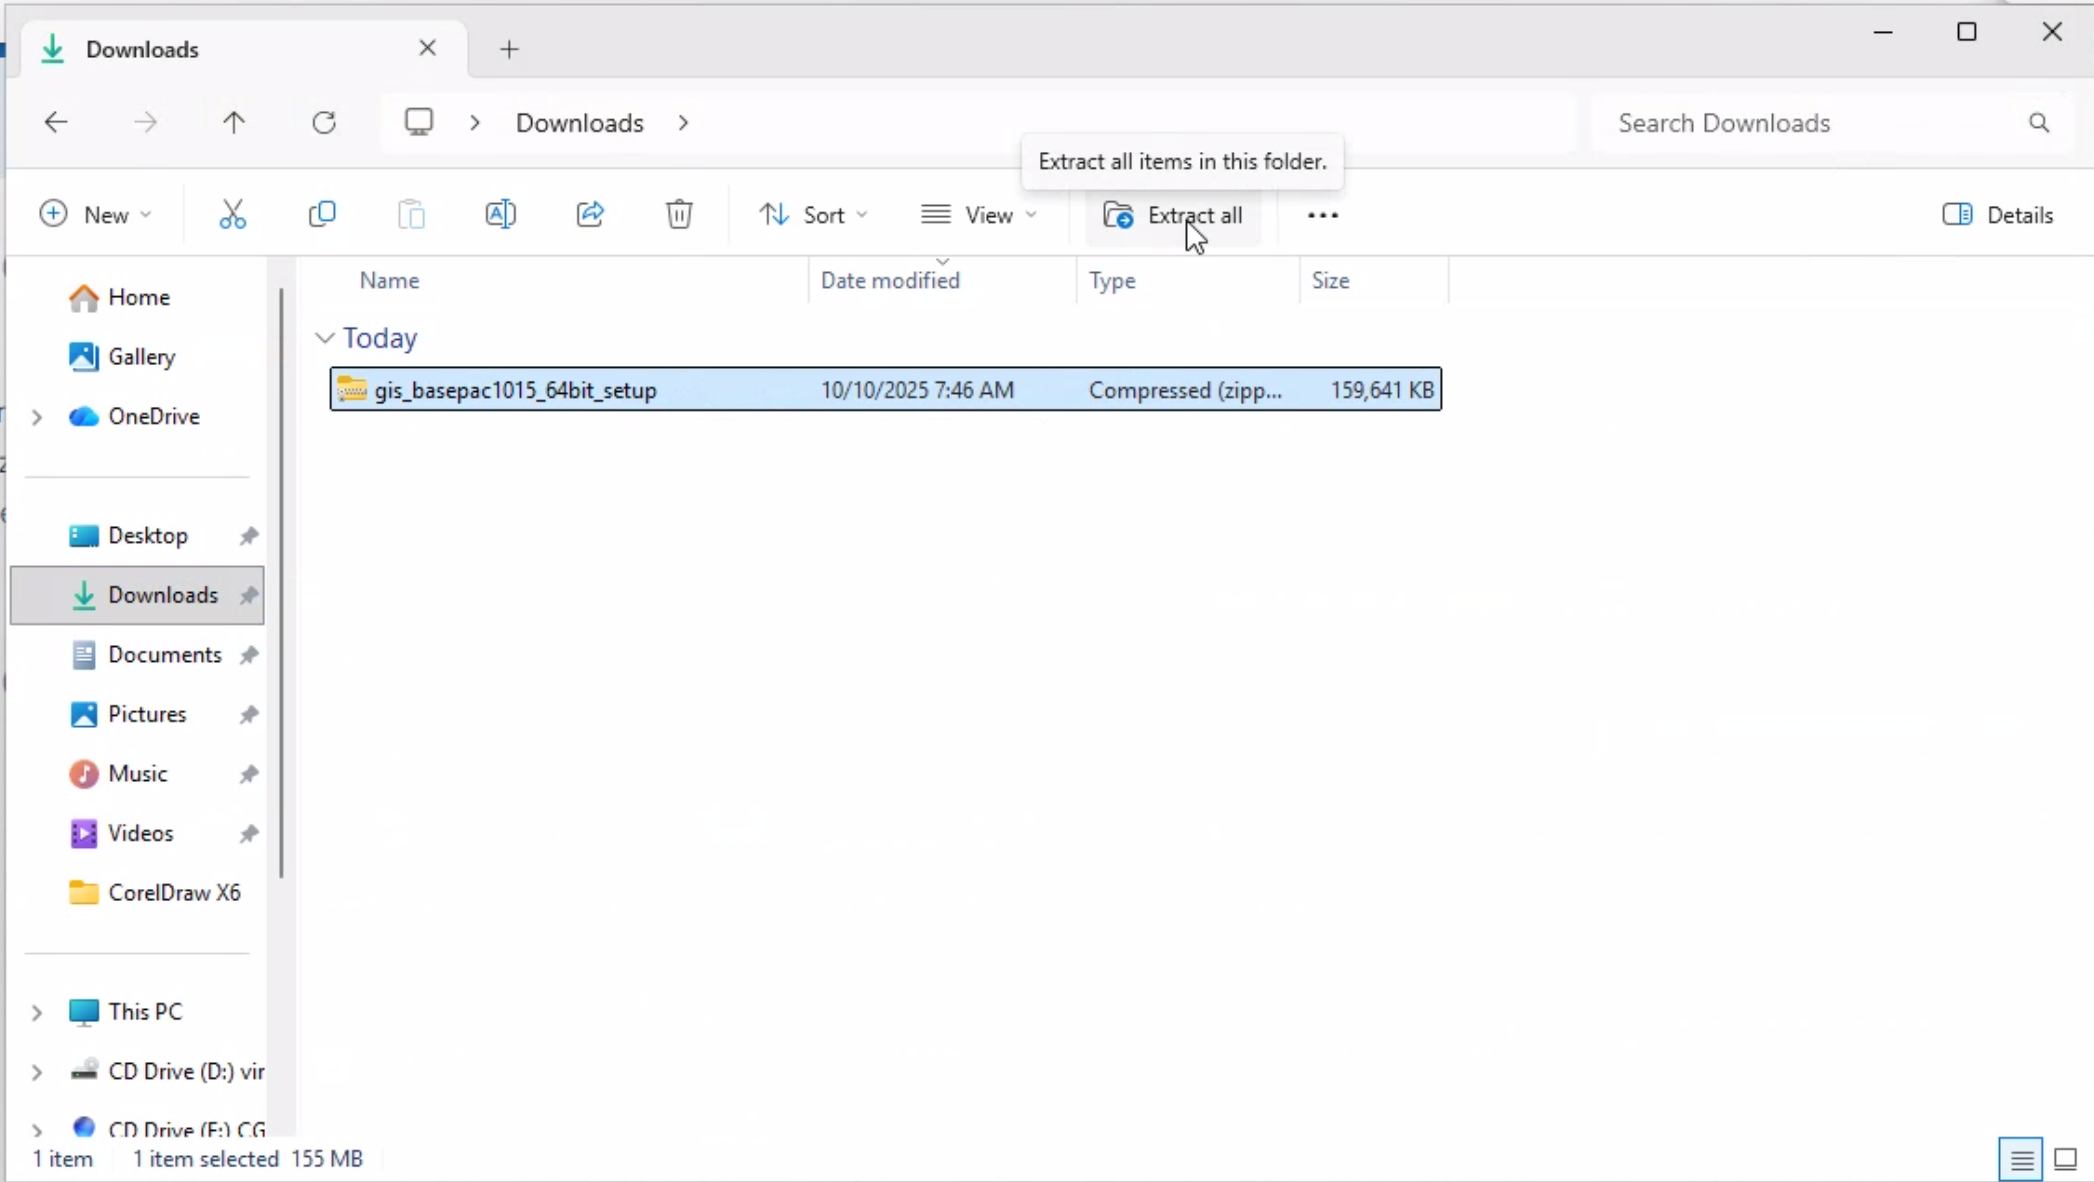
Task: Refresh the Downloads folder view
Action: point(323,122)
